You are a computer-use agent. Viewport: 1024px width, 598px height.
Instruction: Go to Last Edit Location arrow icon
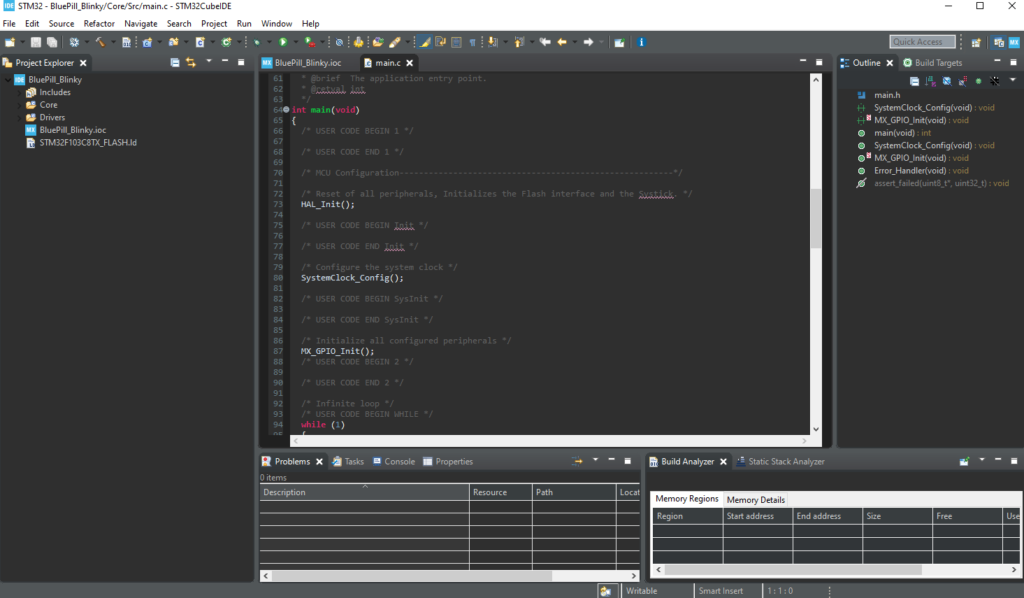click(x=545, y=42)
